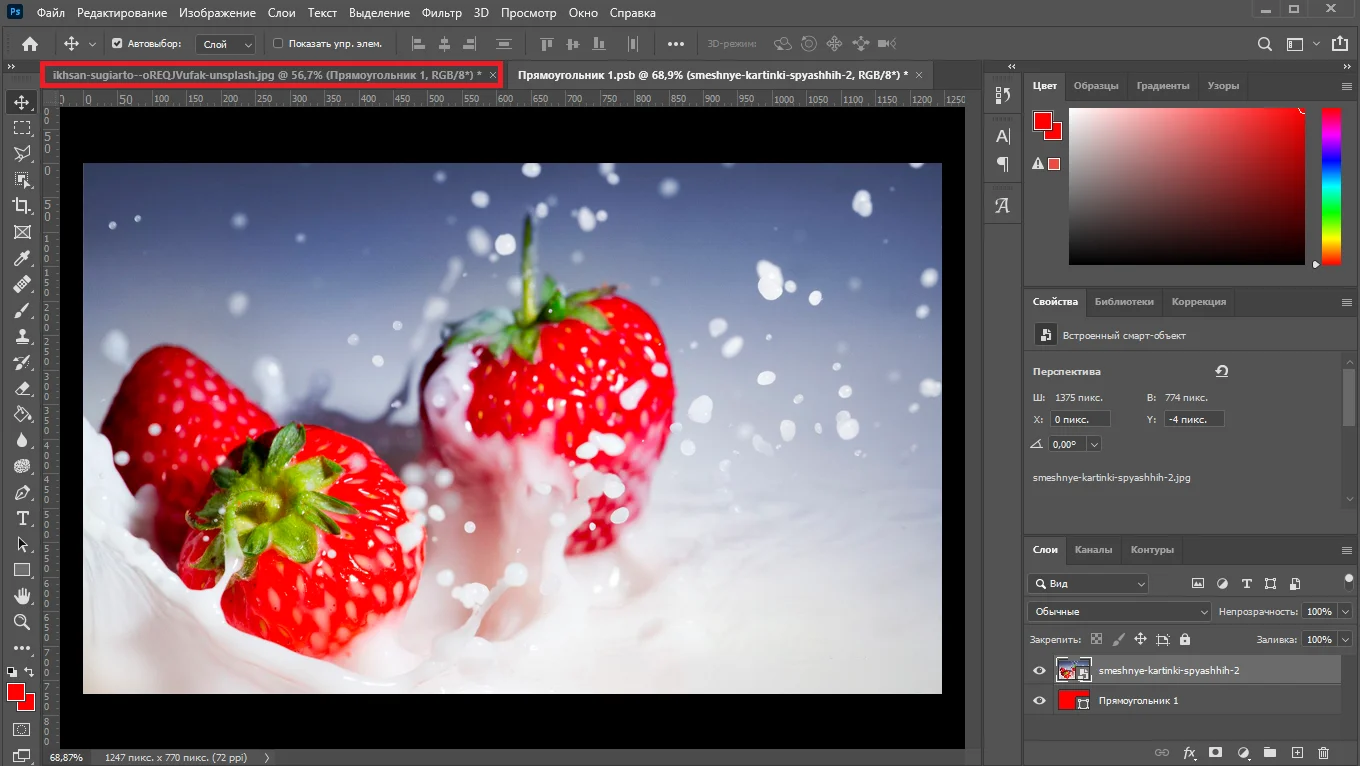Click the hue spectrum slider

[1331, 186]
